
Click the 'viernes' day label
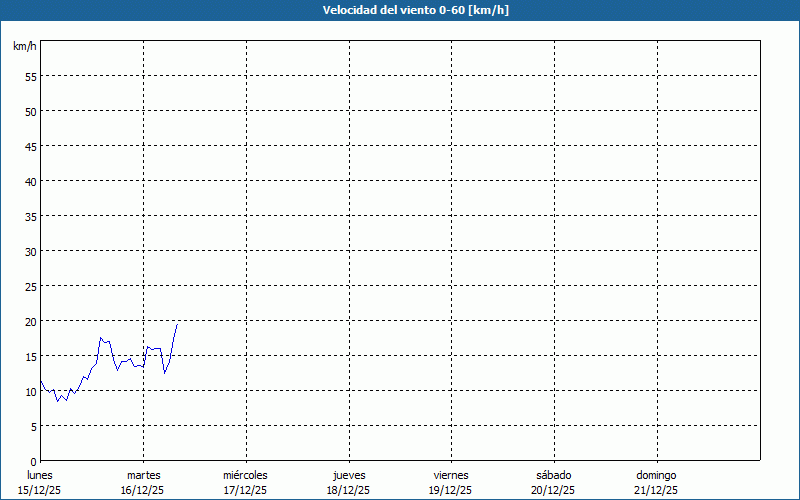[x=451, y=475]
